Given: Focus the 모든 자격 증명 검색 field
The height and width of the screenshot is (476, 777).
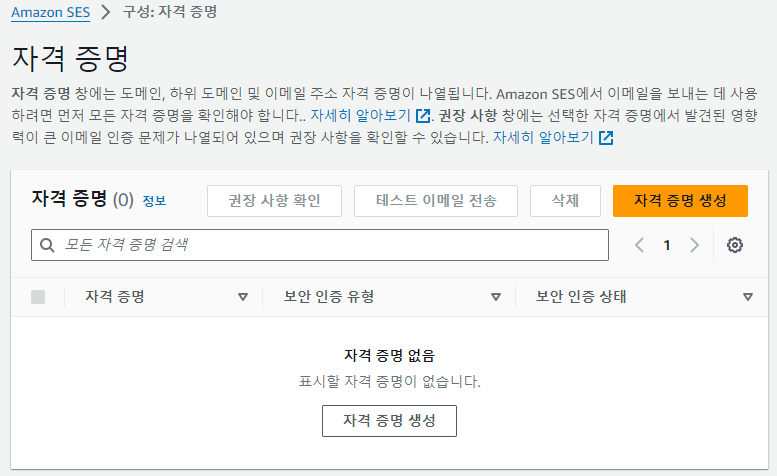Looking at the screenshot, I should point(320,245).
